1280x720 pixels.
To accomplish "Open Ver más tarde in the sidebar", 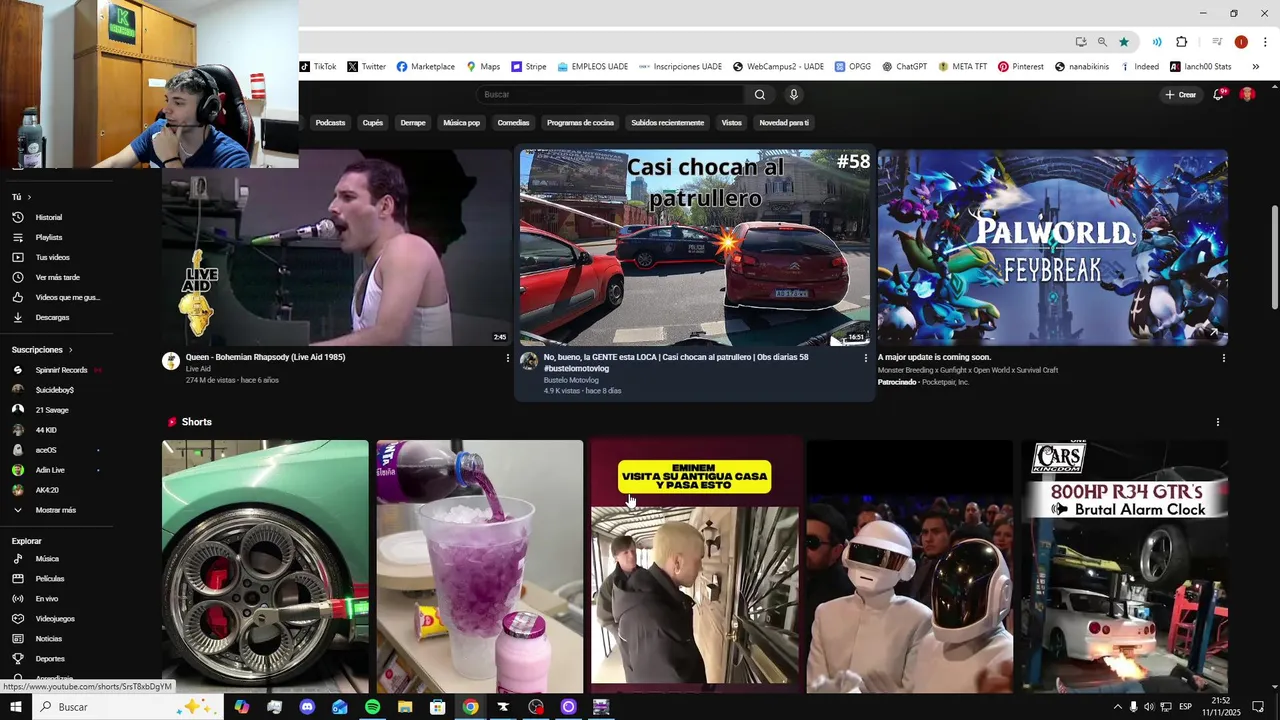I will 56,277.
